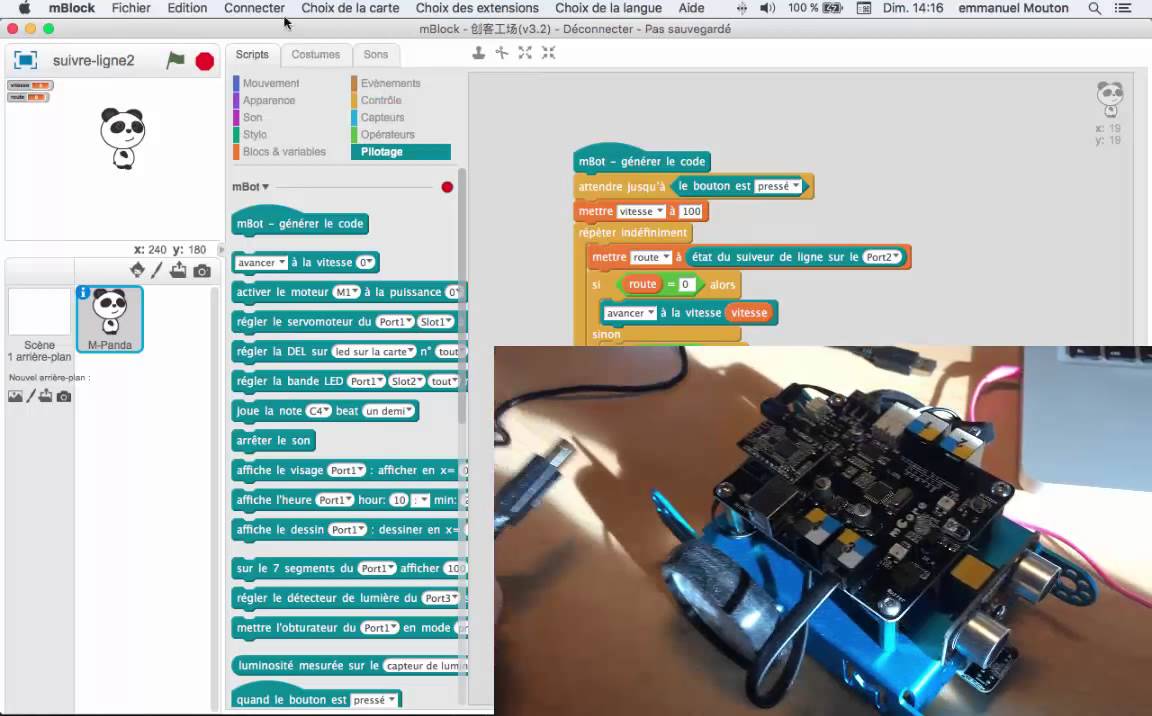Toggle presentation mode icon beside suivre-ligne2

[x=26, y=60]
